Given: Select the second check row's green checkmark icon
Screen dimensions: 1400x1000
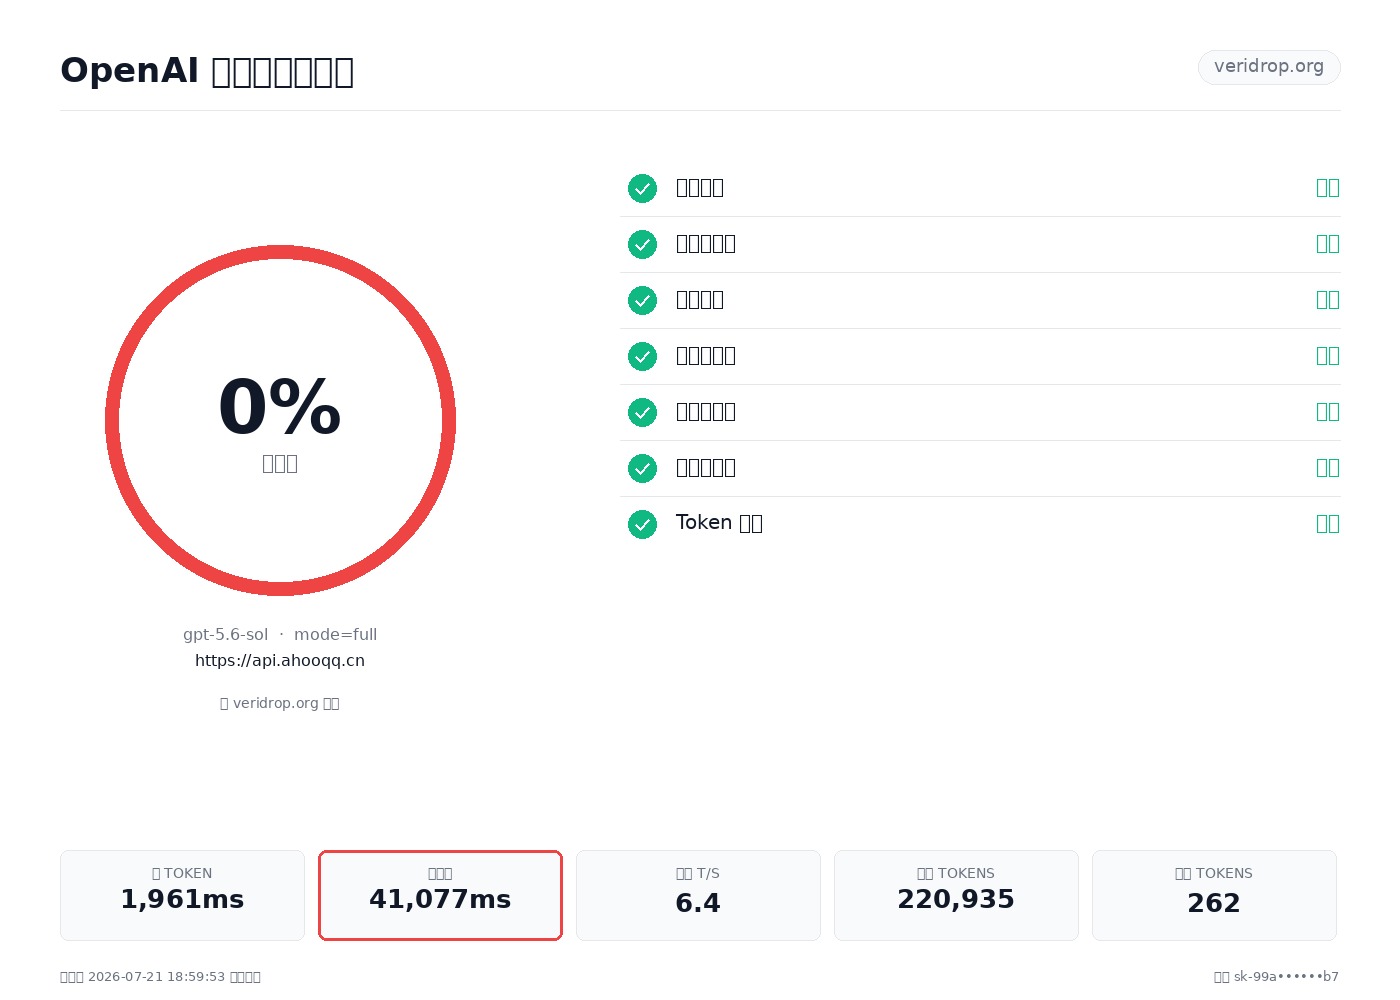Looking at the screenshot, I should tap(642, 244).
